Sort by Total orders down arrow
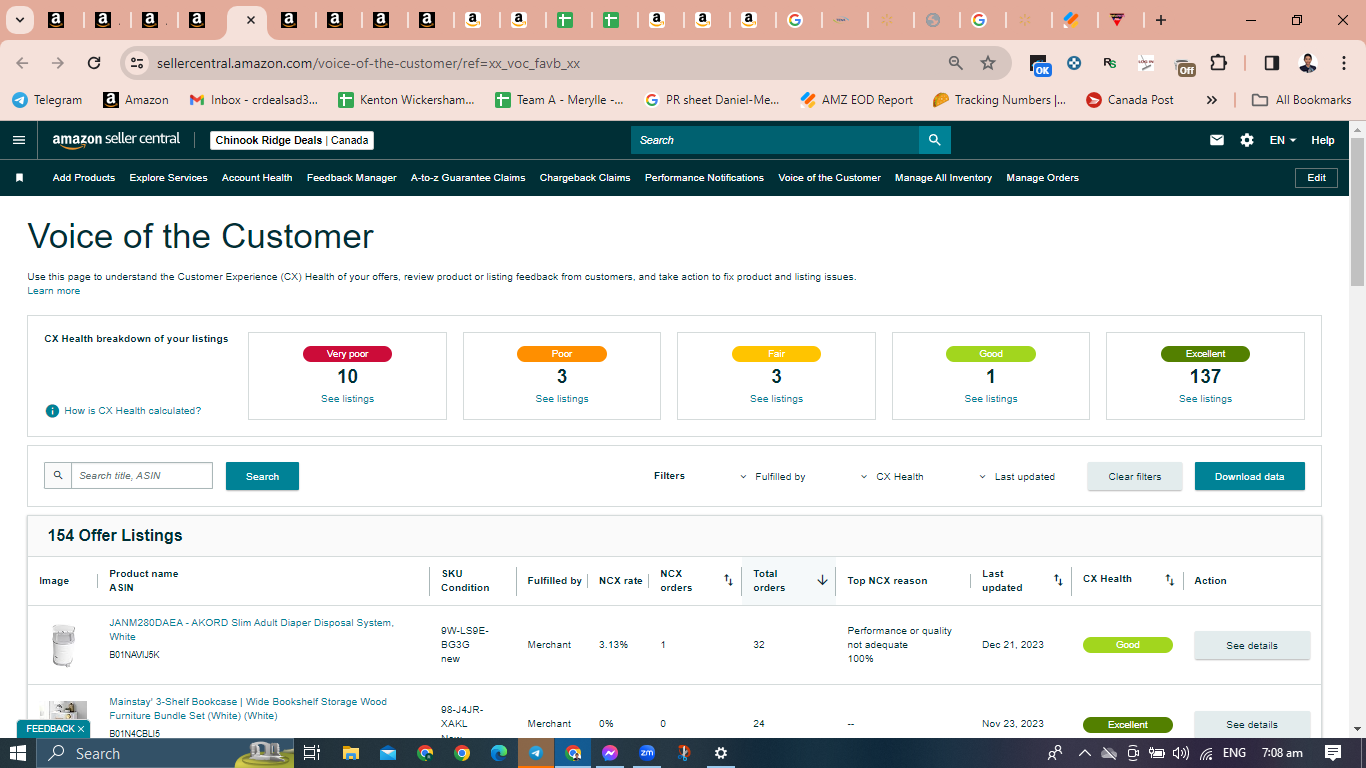Viewport: 1366px width, 768px height. [x=822, y=580]
